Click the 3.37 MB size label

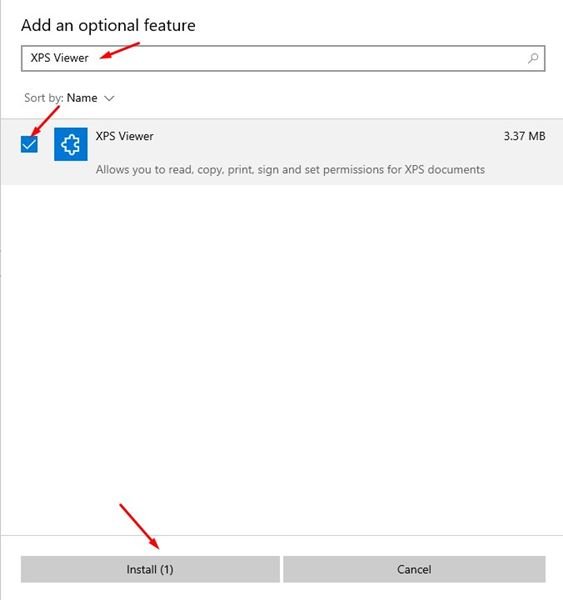[524, 136]
